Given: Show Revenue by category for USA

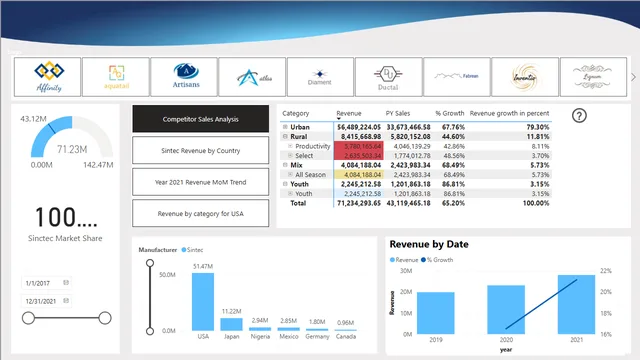Looking at the screenshot, I should [200, 213].
